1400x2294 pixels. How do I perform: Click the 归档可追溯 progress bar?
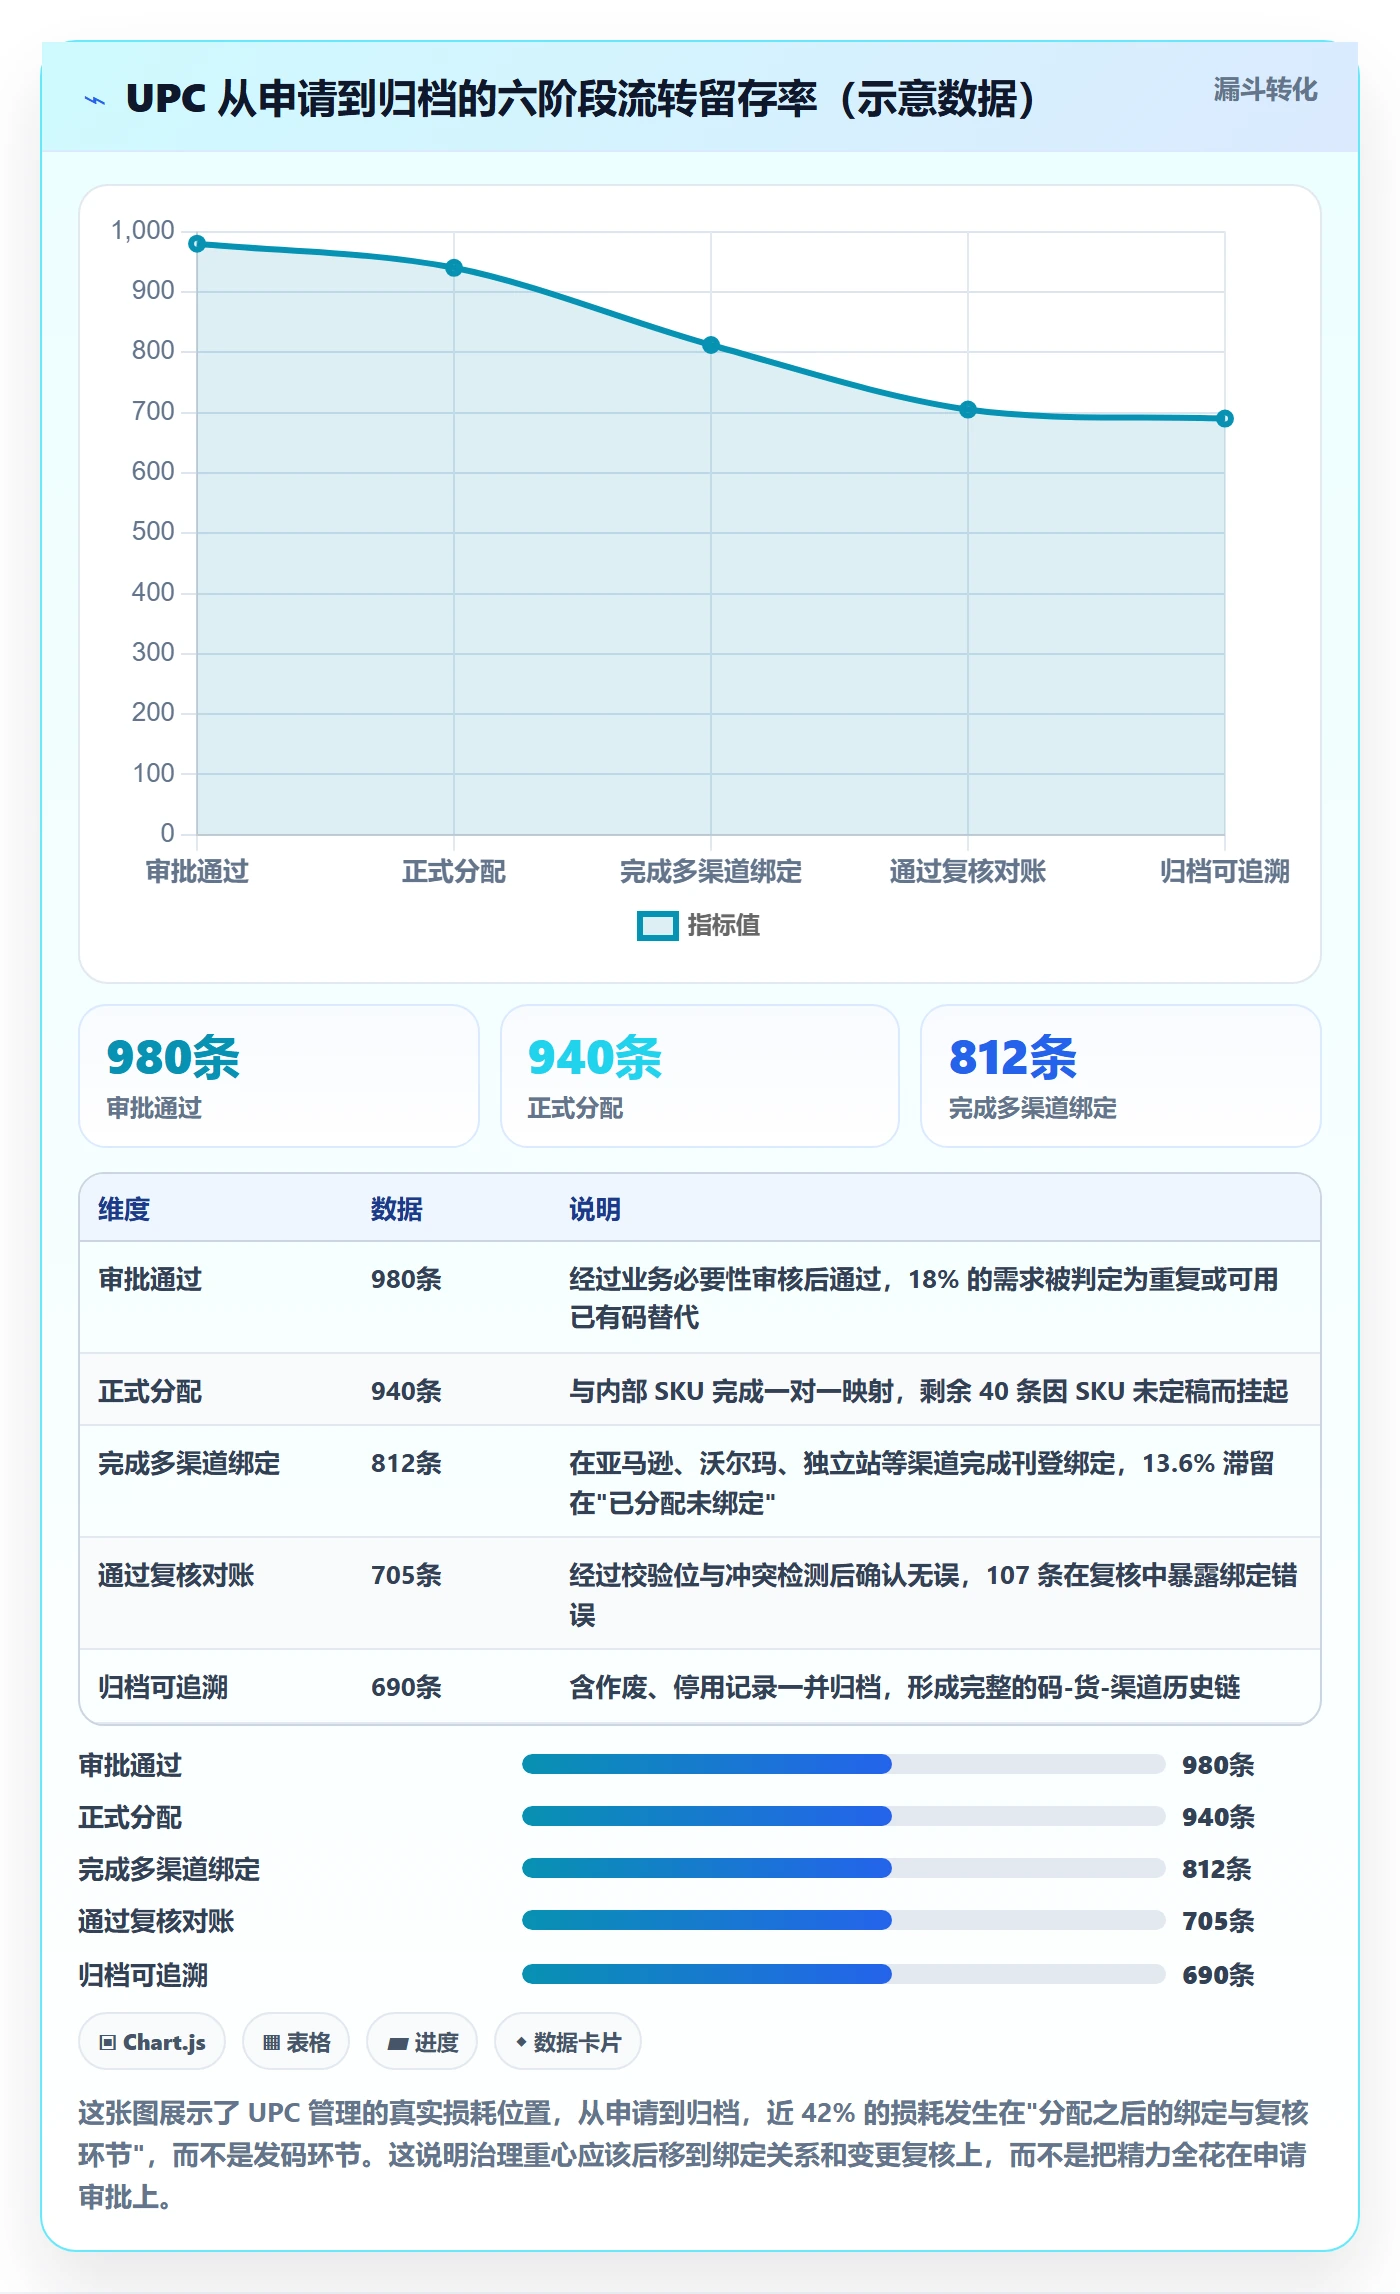click(x=843, y=1974)
